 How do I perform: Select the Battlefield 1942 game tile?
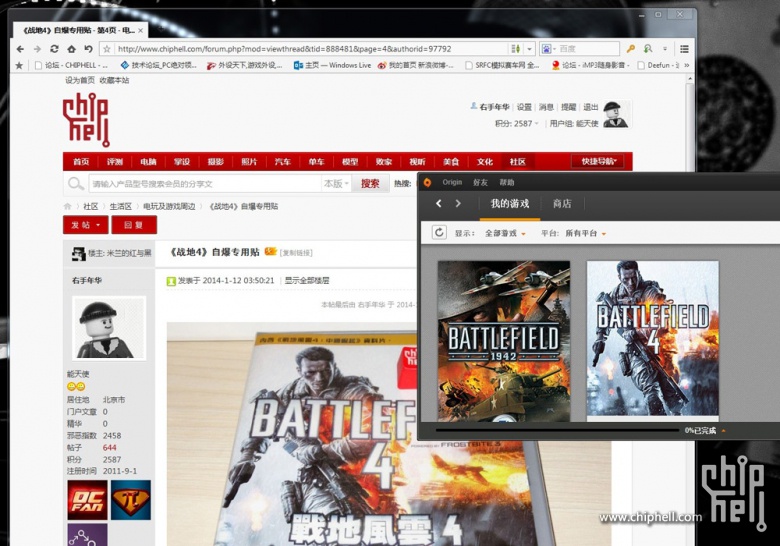point(504,341)
